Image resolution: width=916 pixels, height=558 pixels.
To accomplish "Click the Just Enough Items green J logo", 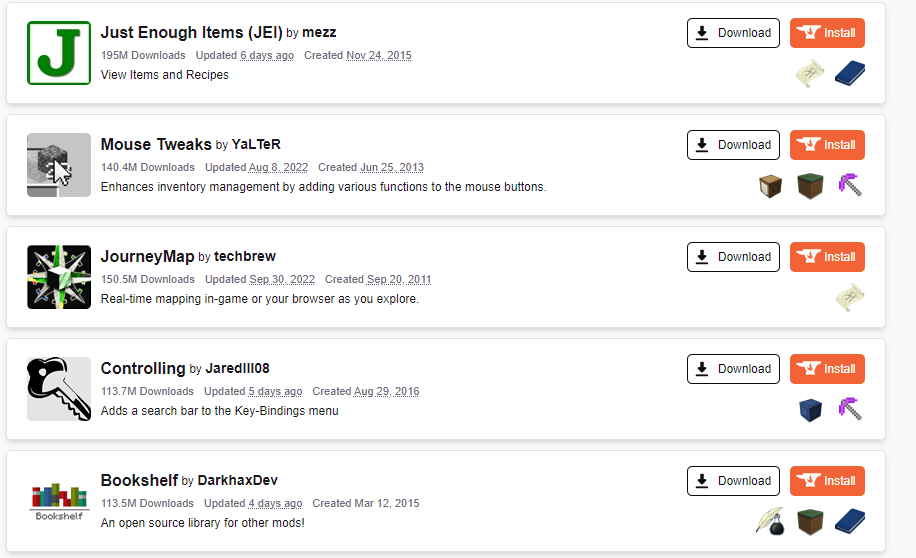I will (59, 53).
